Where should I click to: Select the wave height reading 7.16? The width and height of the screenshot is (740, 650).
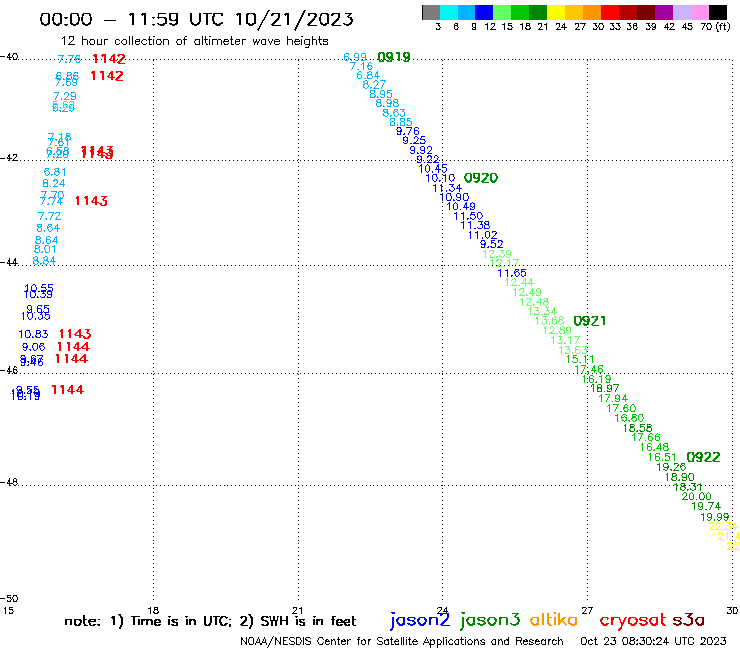pyautogui.click(x=361, y=66)
